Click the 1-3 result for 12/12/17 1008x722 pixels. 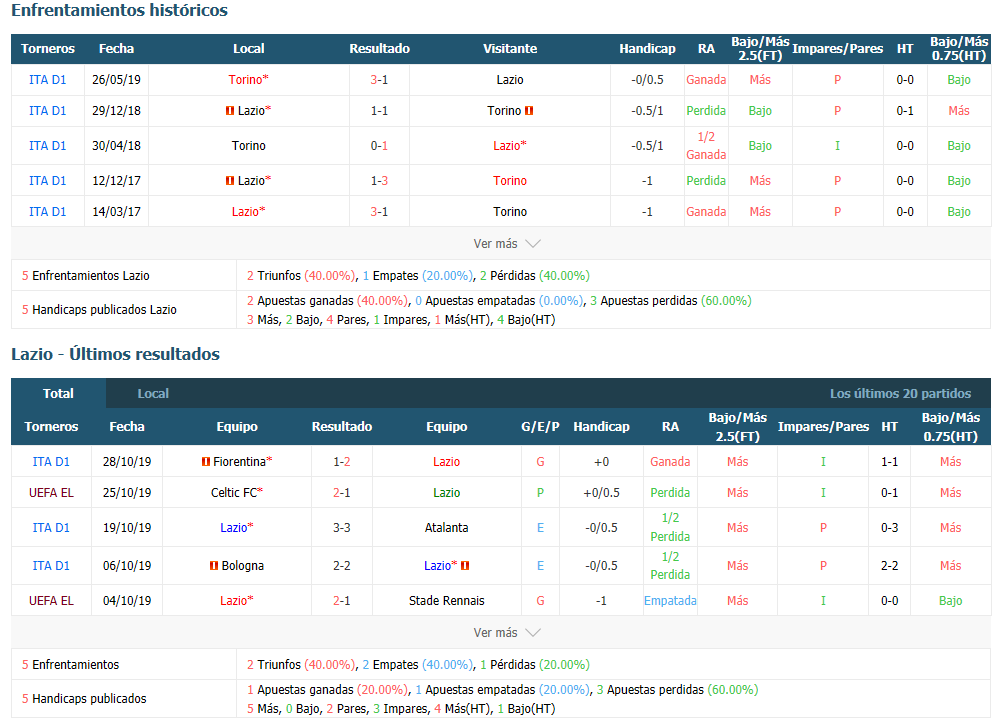coord(379,181)
